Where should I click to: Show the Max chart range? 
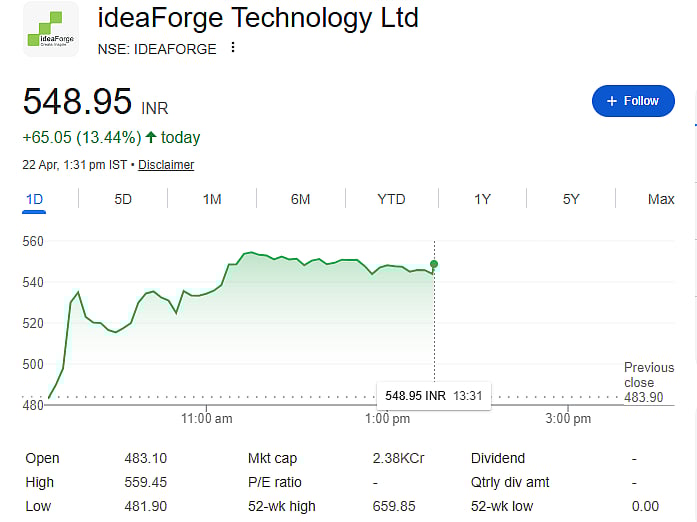pyautogui.click(x=660, y=199)
